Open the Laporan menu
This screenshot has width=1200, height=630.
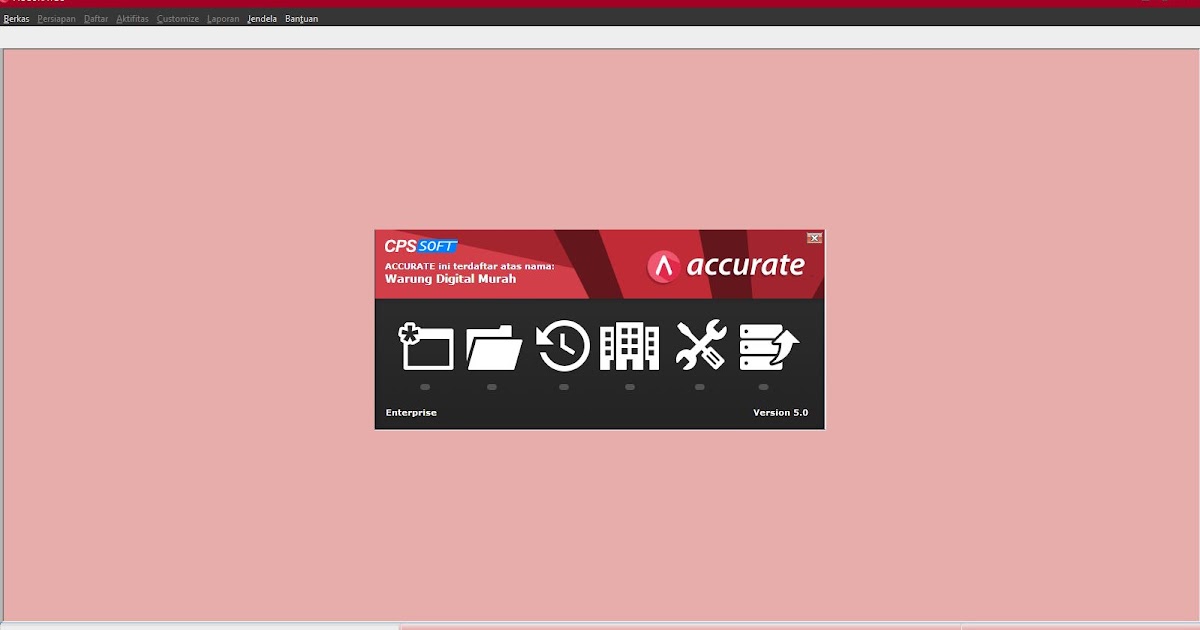point(223,19)
